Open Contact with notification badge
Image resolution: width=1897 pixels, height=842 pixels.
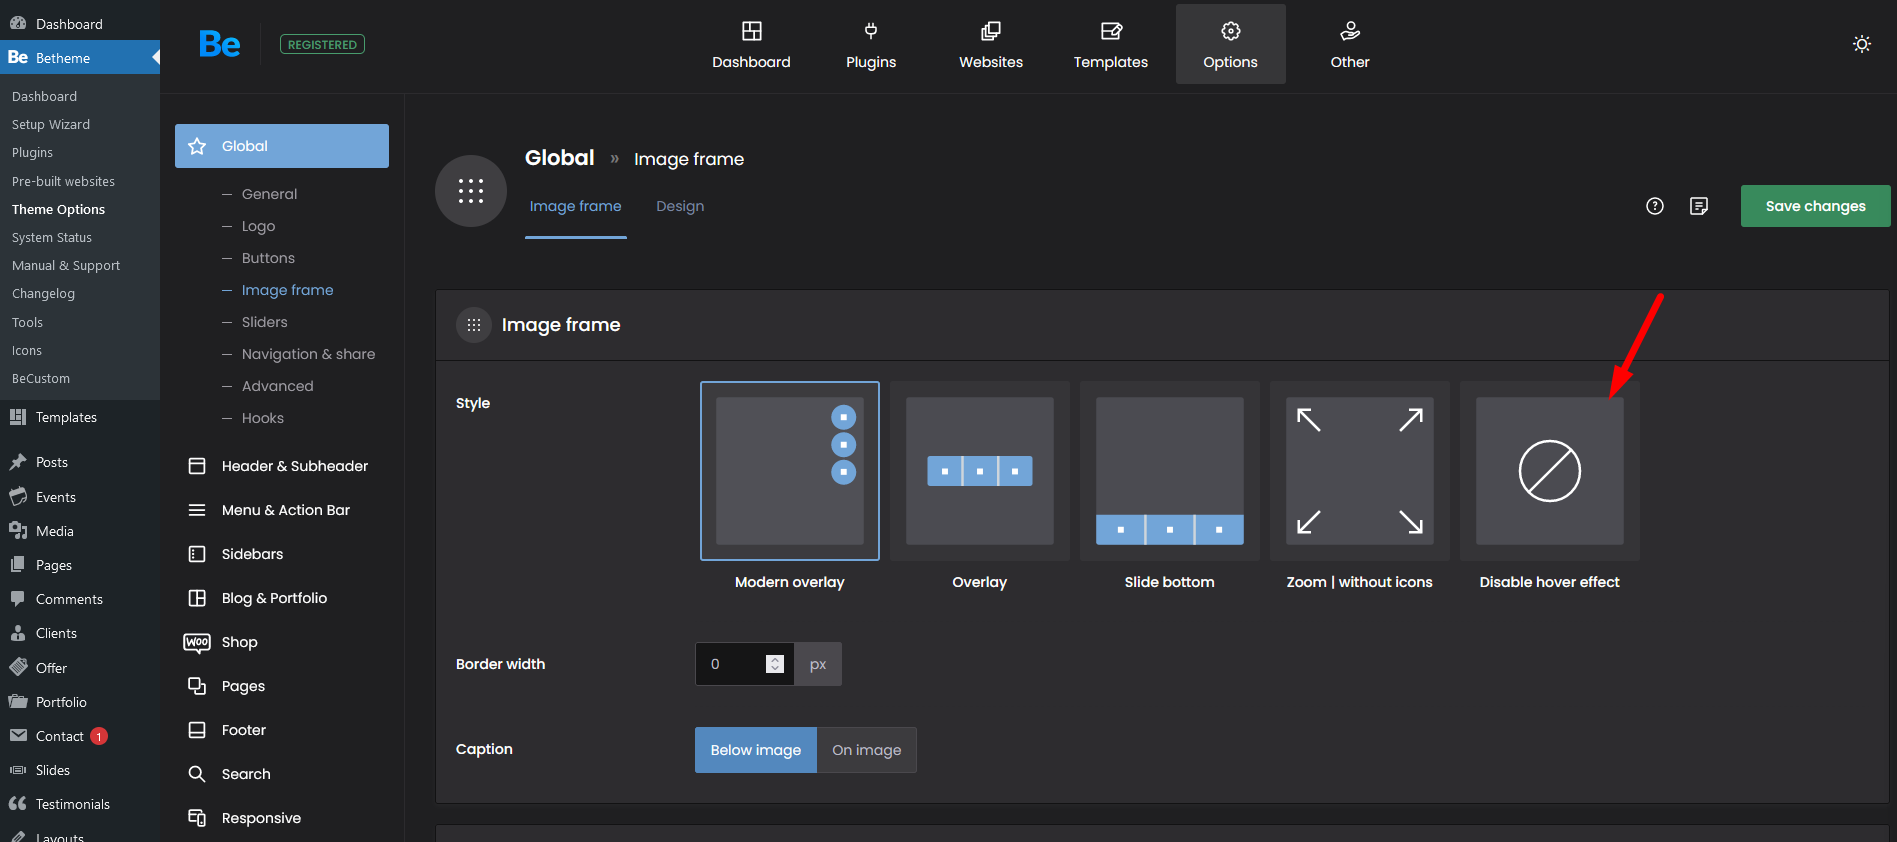(x=80, y=736)
